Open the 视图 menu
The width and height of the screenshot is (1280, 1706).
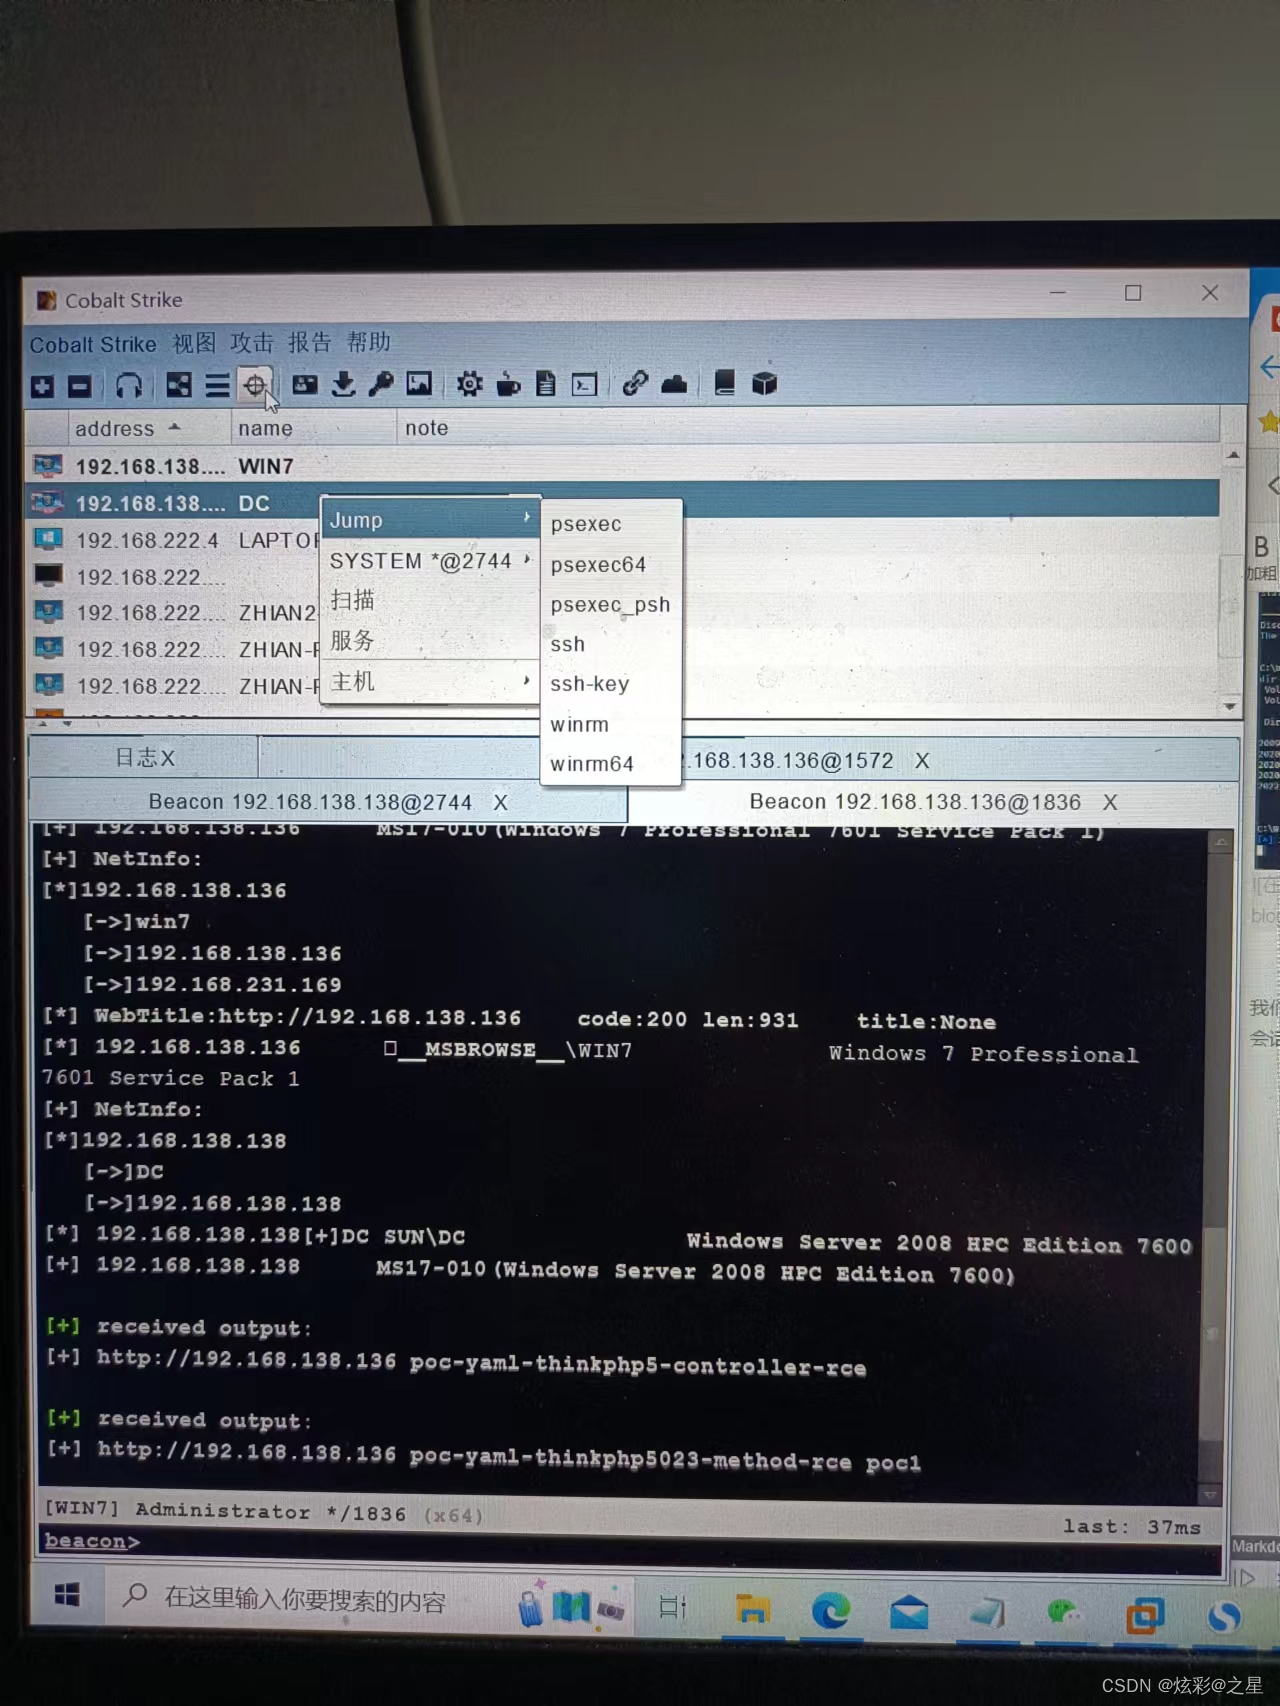194,343
